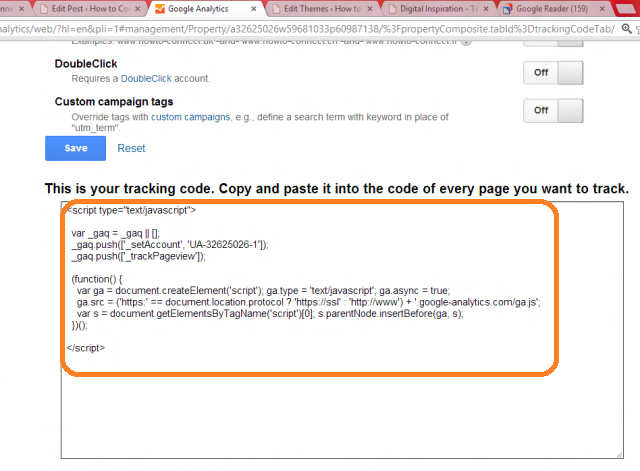Switch to Digital Inspiration tab
Image resolution: width=640 pixels, height=471 pixels.
[x=439, y=9]
